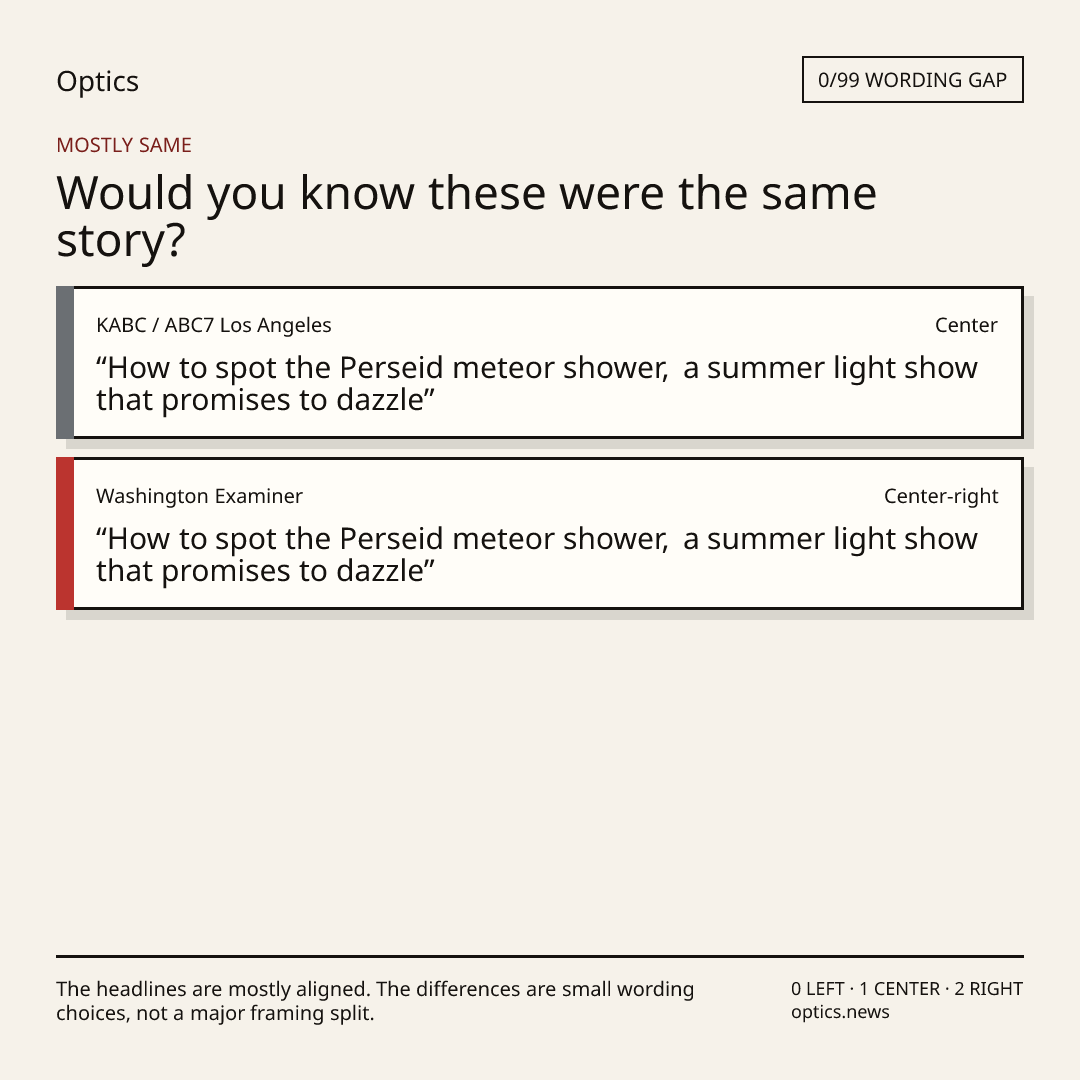Click the Optics logo text
The height and width of the screenshot is (1080, 1080).
pyautogui.click(x=97, y=82)
